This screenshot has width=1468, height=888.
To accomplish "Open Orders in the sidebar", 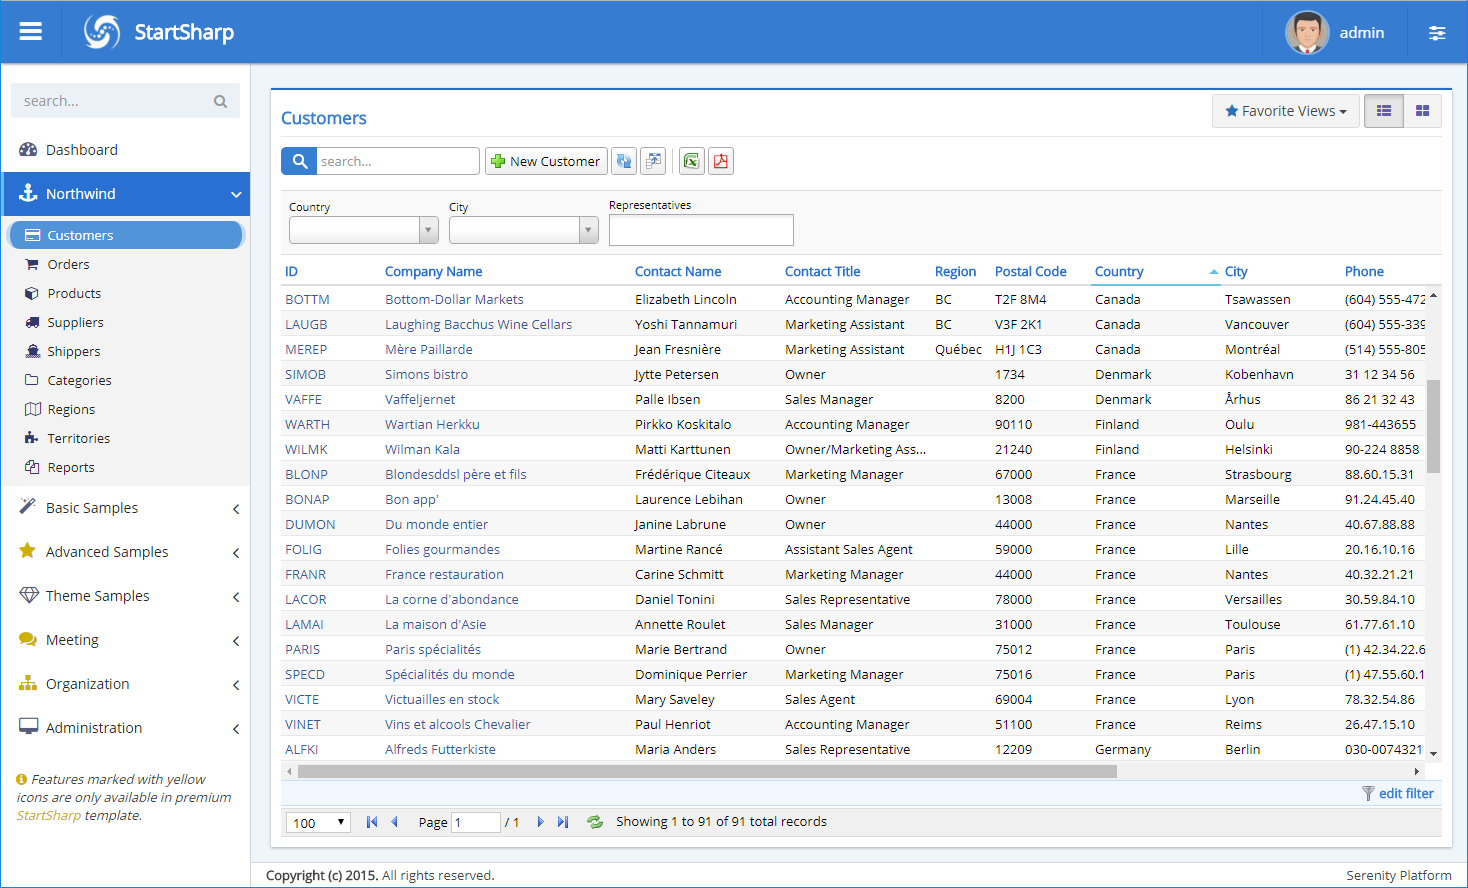I will click(x=68, y=265).
